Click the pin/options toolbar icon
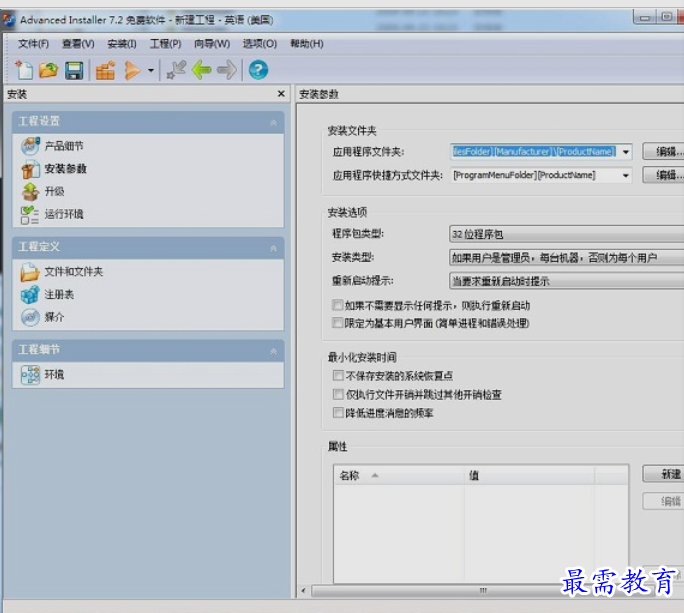 [176, 70]
